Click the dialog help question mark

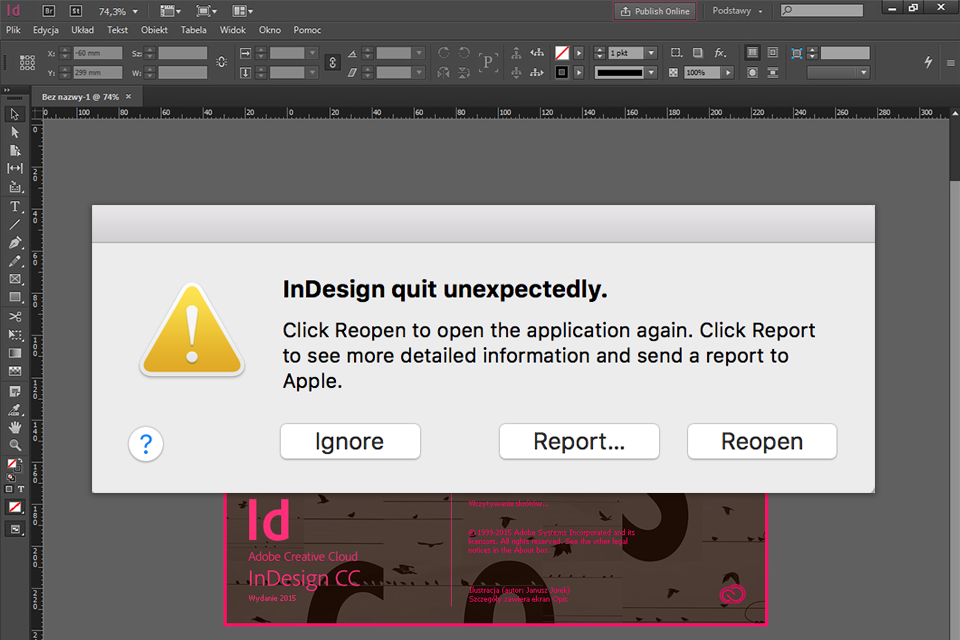[x=146, y=444]
